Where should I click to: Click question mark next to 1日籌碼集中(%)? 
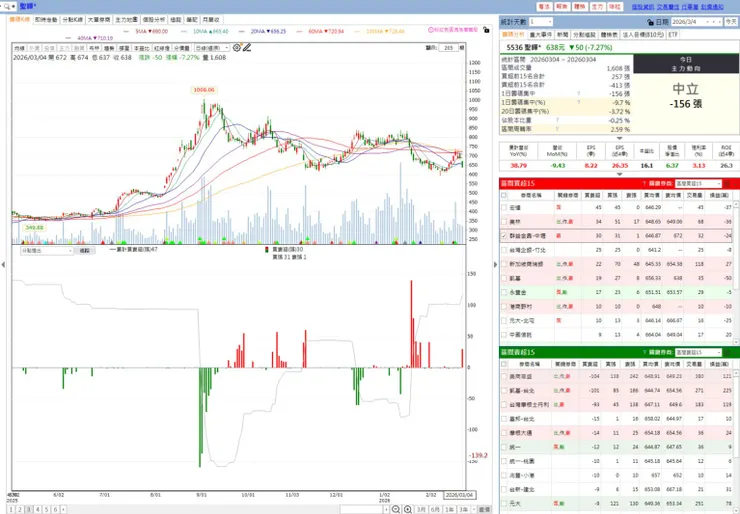579,102
